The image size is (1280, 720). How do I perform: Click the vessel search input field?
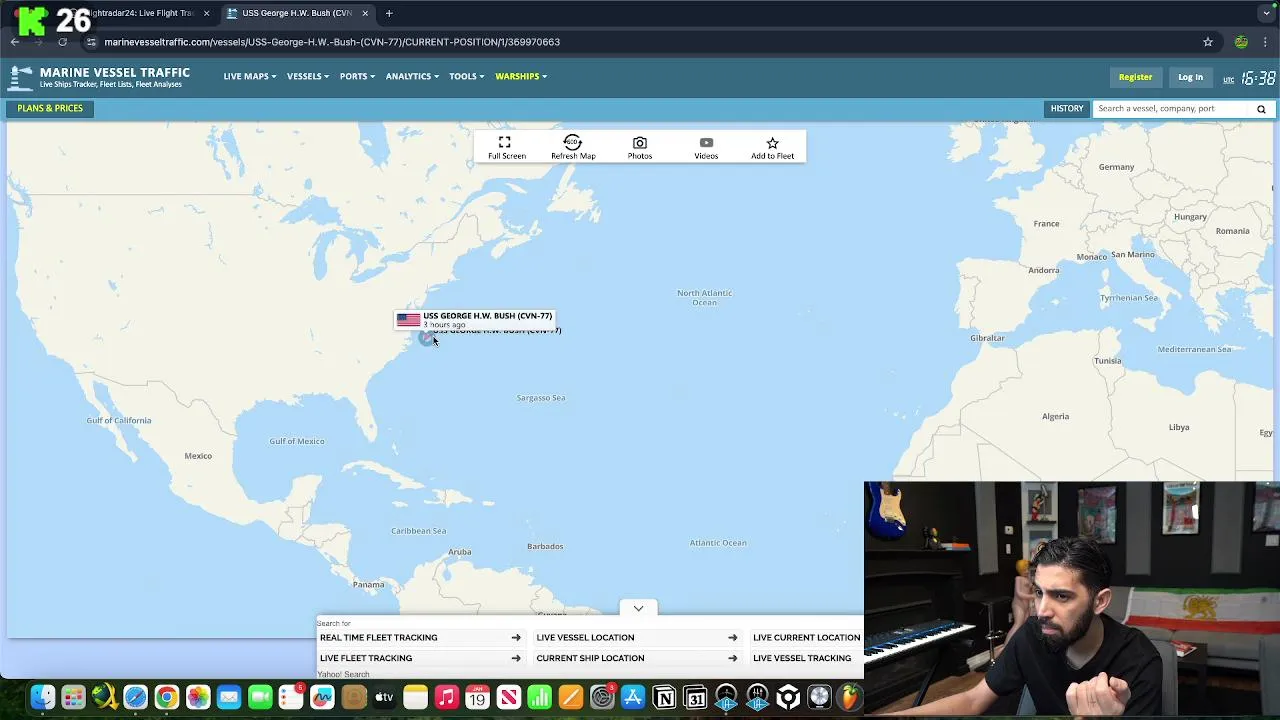coord(1171,108)
